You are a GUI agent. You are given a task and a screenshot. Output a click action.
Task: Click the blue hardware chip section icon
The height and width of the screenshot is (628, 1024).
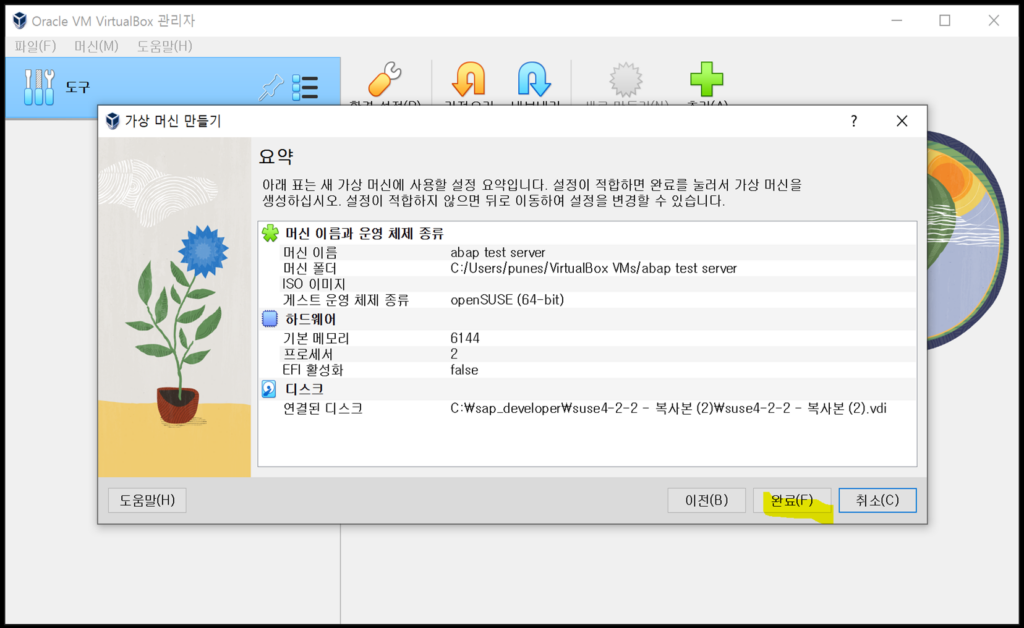point(270,319)
